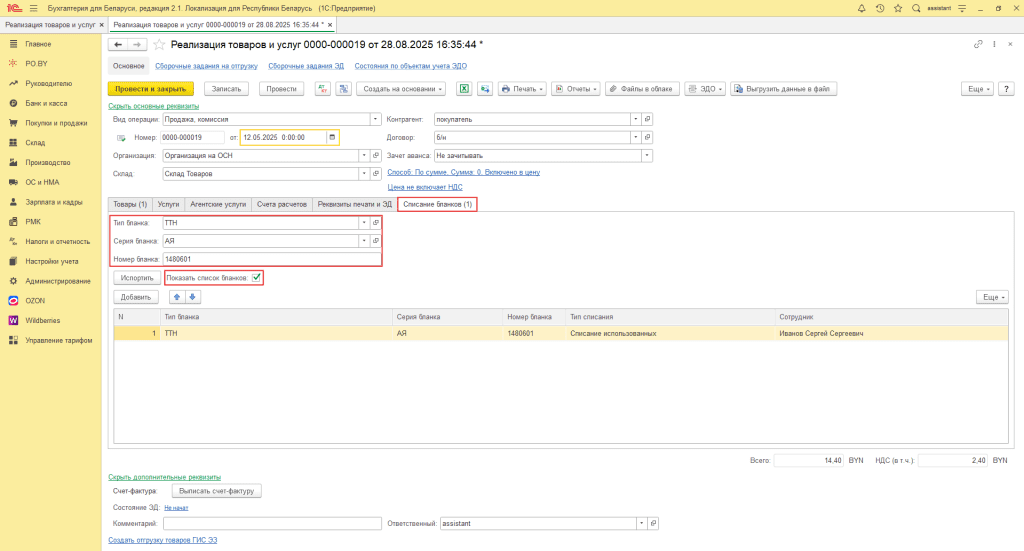1024x551 pixels.
Task: Open top toolbar Еще menu
Action: [977, 89]
